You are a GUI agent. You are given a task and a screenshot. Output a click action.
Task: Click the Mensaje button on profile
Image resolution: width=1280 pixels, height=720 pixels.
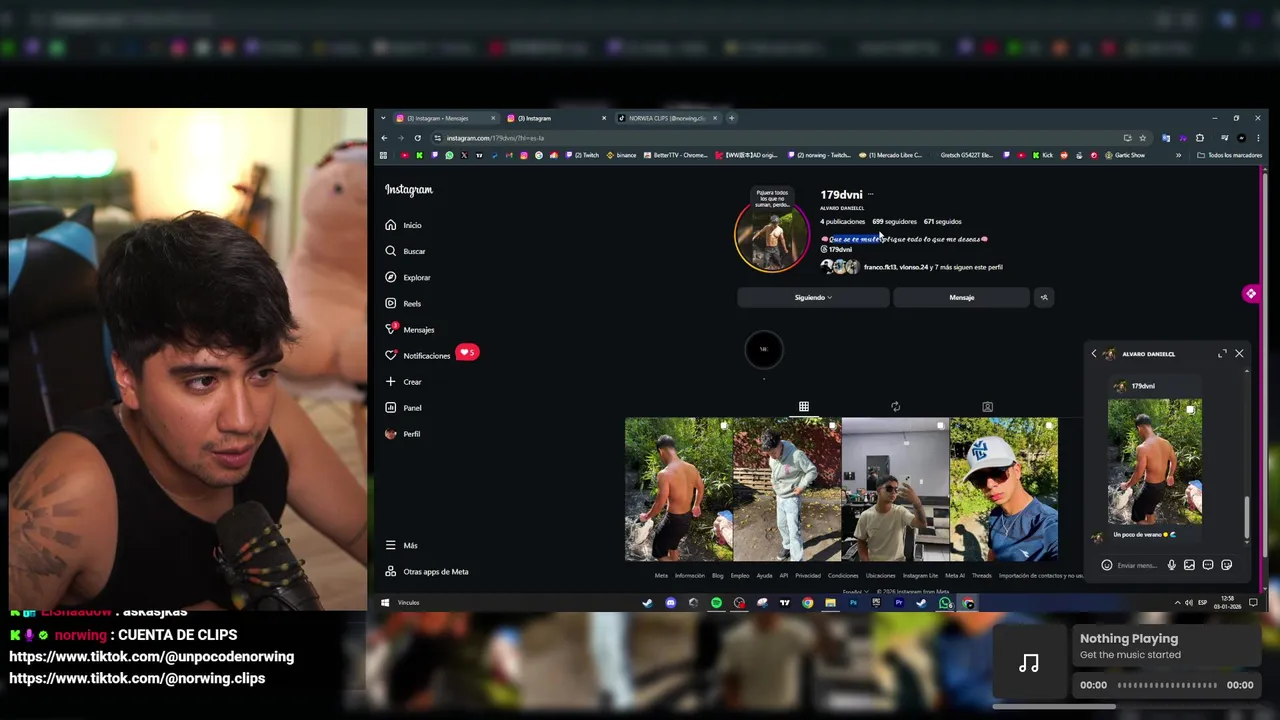pos(961,297)
